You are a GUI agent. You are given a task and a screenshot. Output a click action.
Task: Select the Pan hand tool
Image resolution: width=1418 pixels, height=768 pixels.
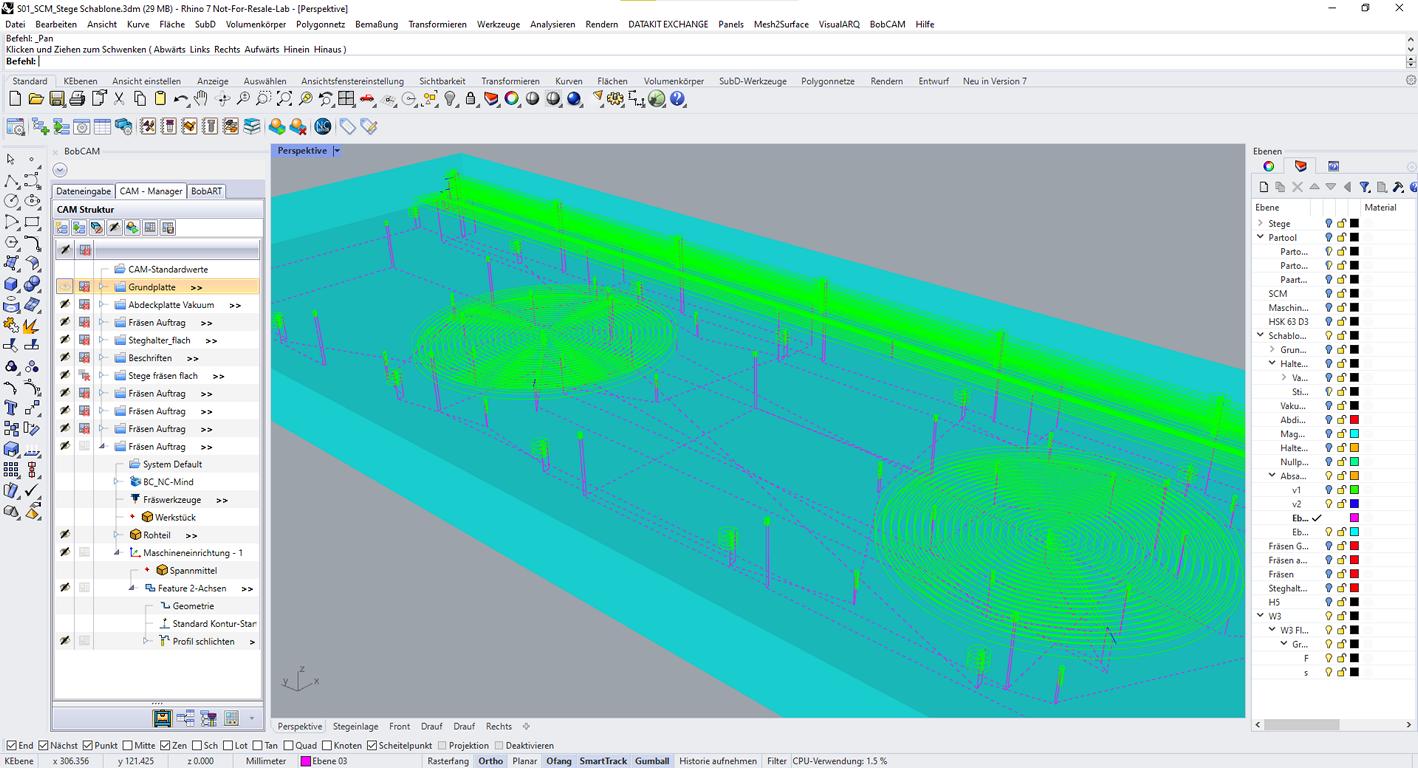tap(201, 99)
